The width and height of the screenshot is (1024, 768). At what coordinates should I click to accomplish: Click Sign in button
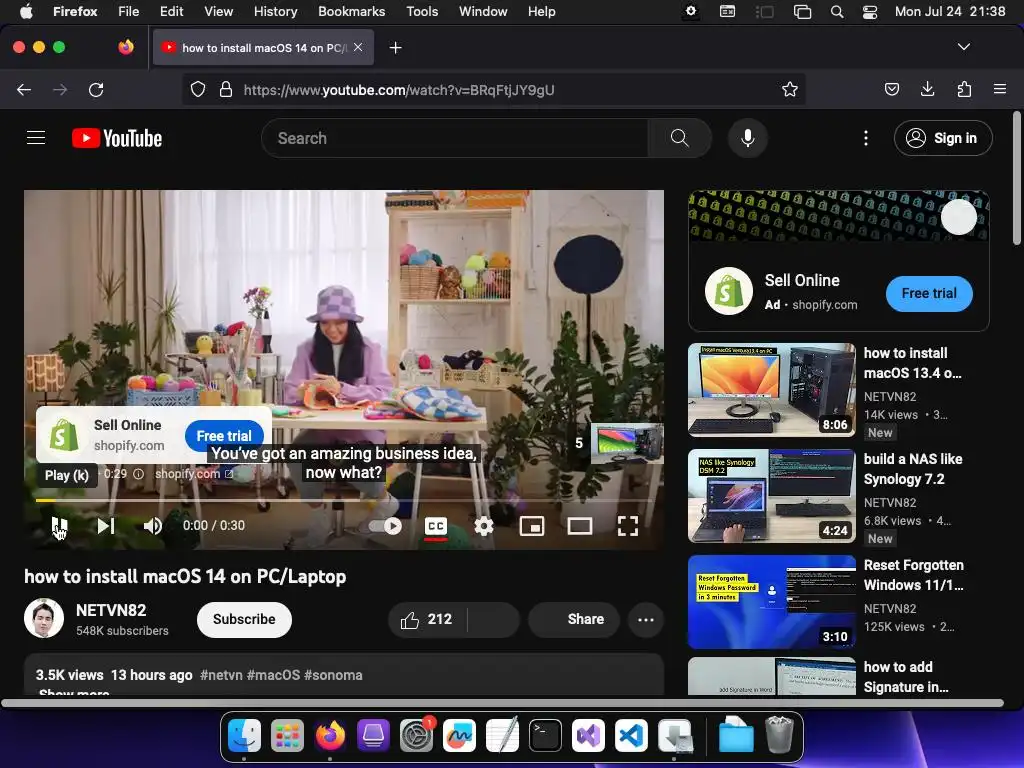pos(943,138)
